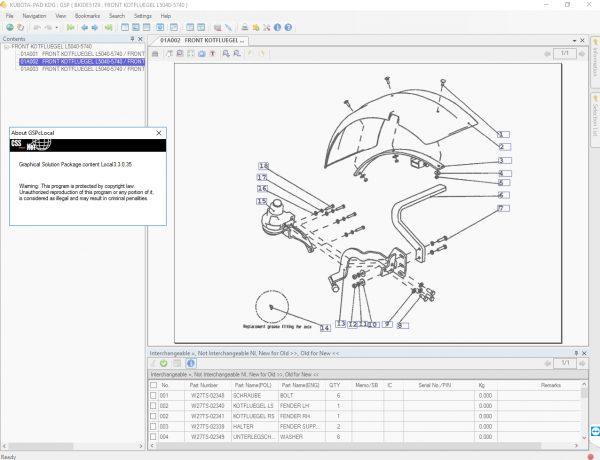Click part number W27TS-02340 cell
The width and height of the screenshot is (600, 460).
tap(207, 406)
